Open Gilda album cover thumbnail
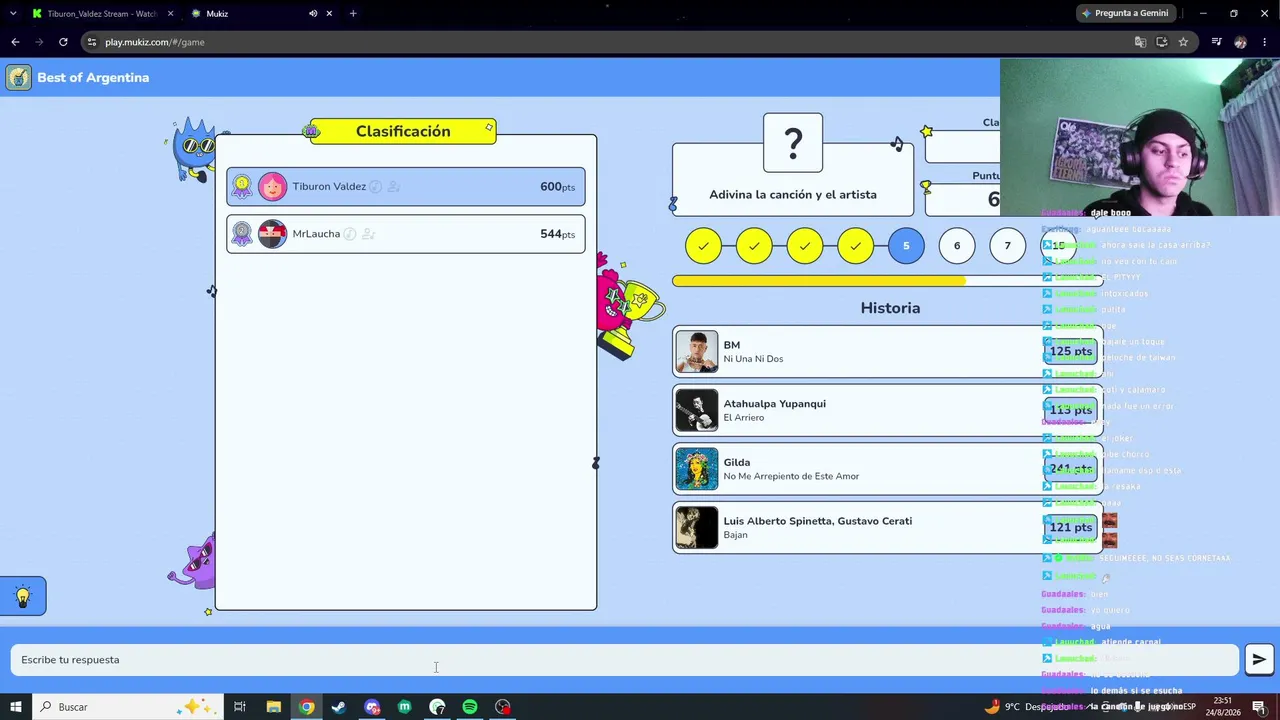 (697, 469)
